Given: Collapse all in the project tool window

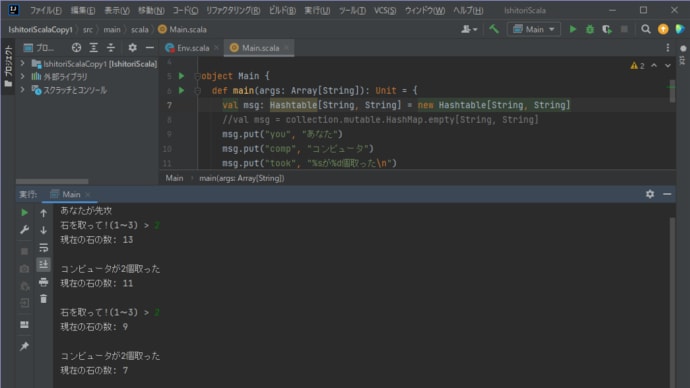Looking at the screenshot, I should coord(110,48).
